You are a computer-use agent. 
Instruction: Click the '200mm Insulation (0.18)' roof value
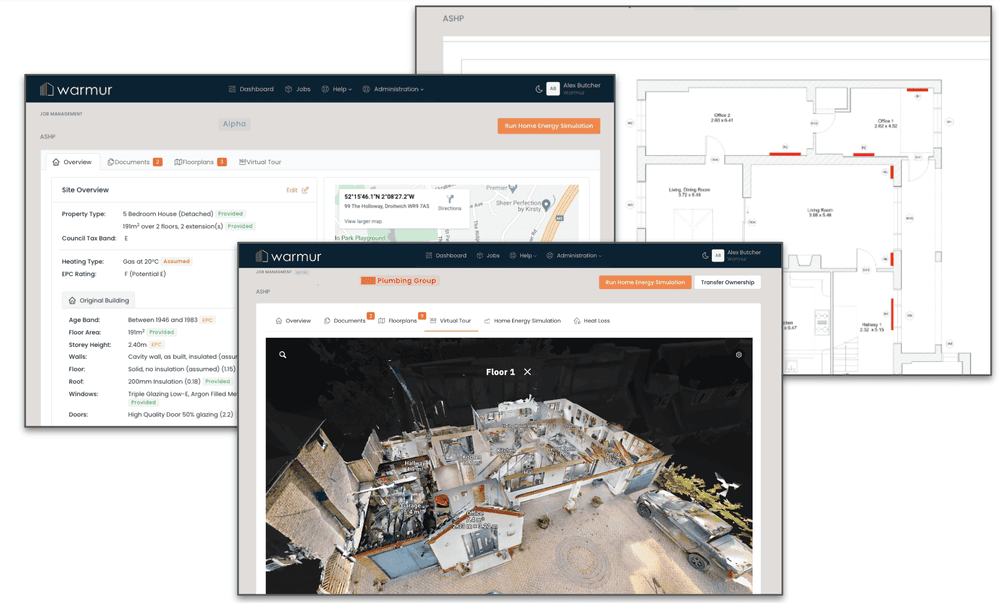pos(164,382)
